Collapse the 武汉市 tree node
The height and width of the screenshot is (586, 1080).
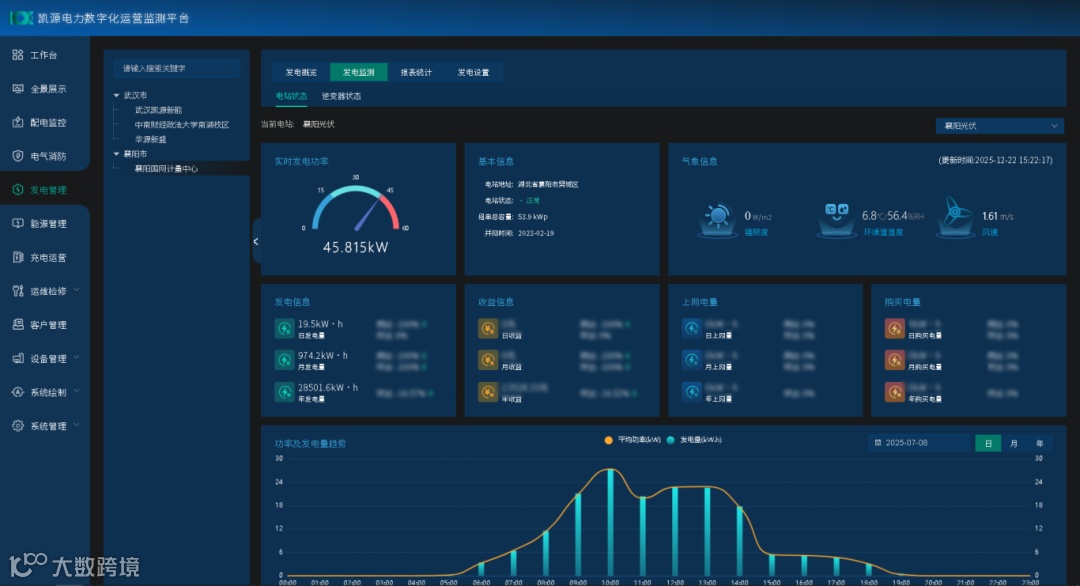pyautogui.click(x=116, y=95)
